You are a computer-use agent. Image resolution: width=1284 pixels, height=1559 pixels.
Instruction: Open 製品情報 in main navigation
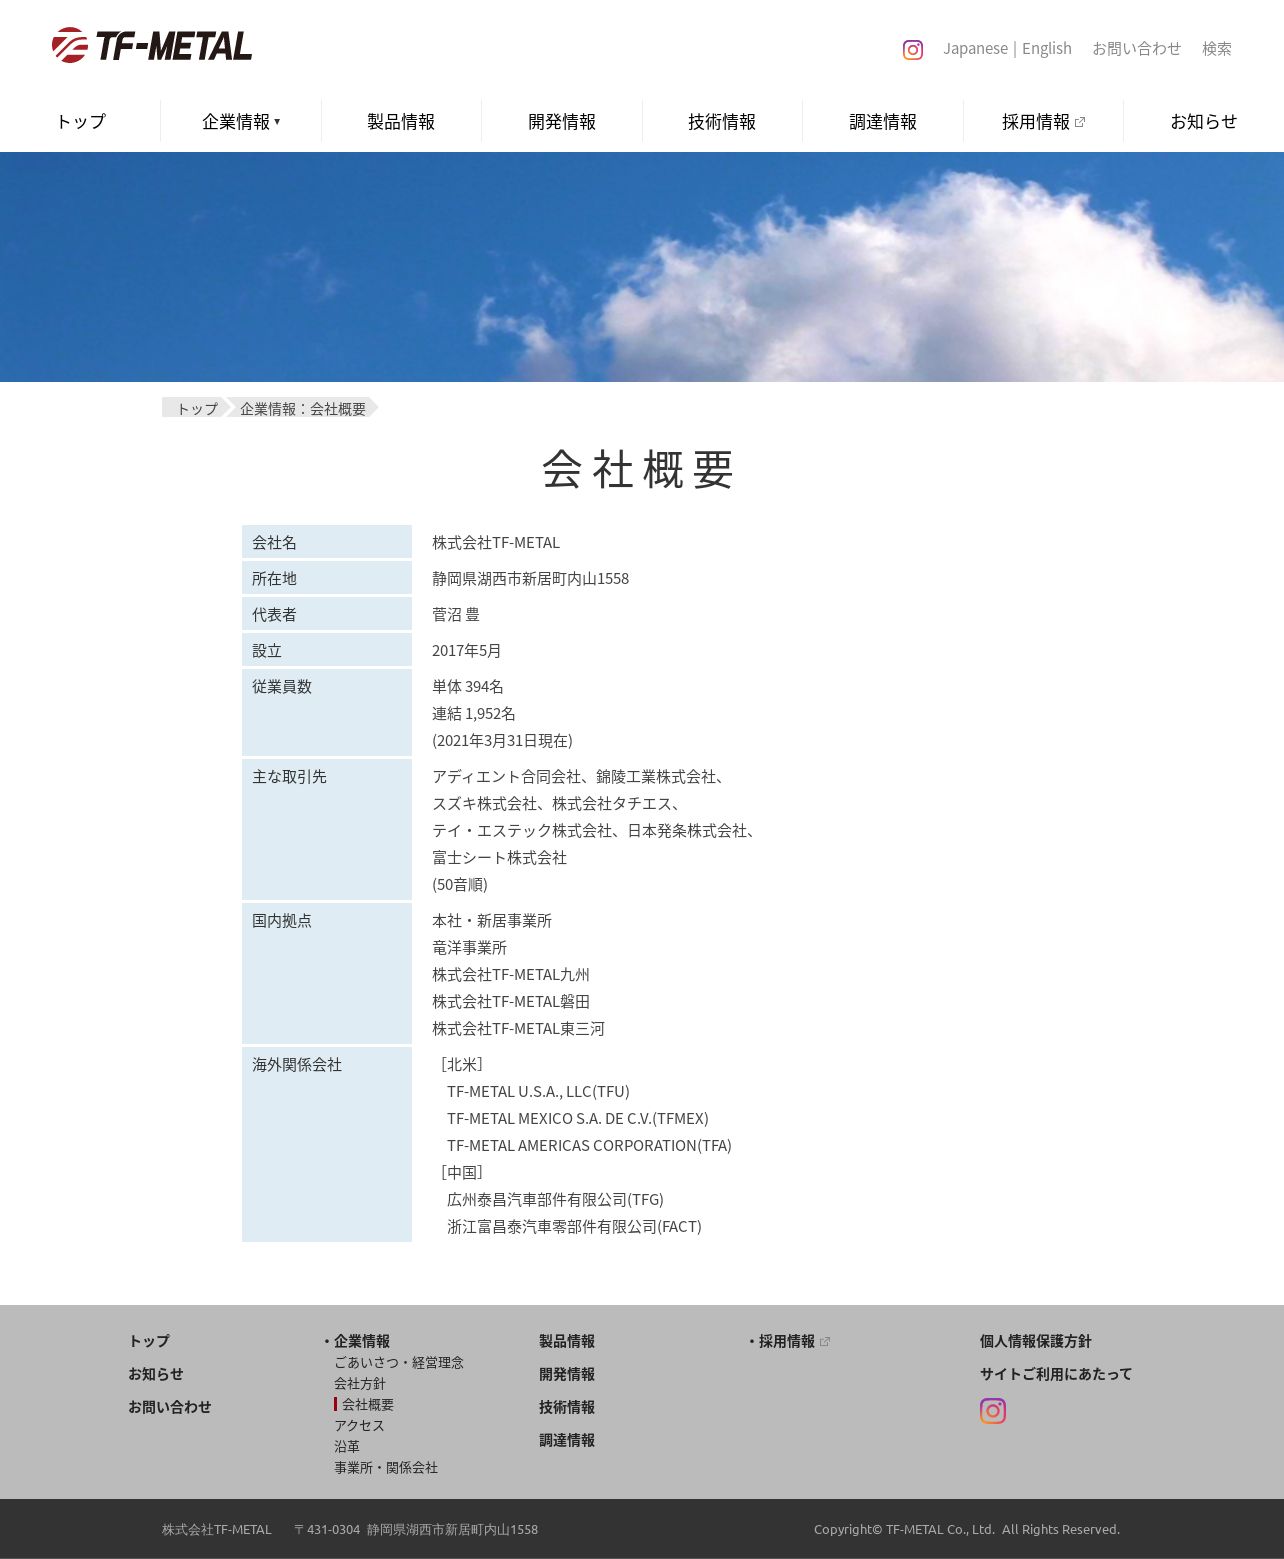(x=401, y=121)
